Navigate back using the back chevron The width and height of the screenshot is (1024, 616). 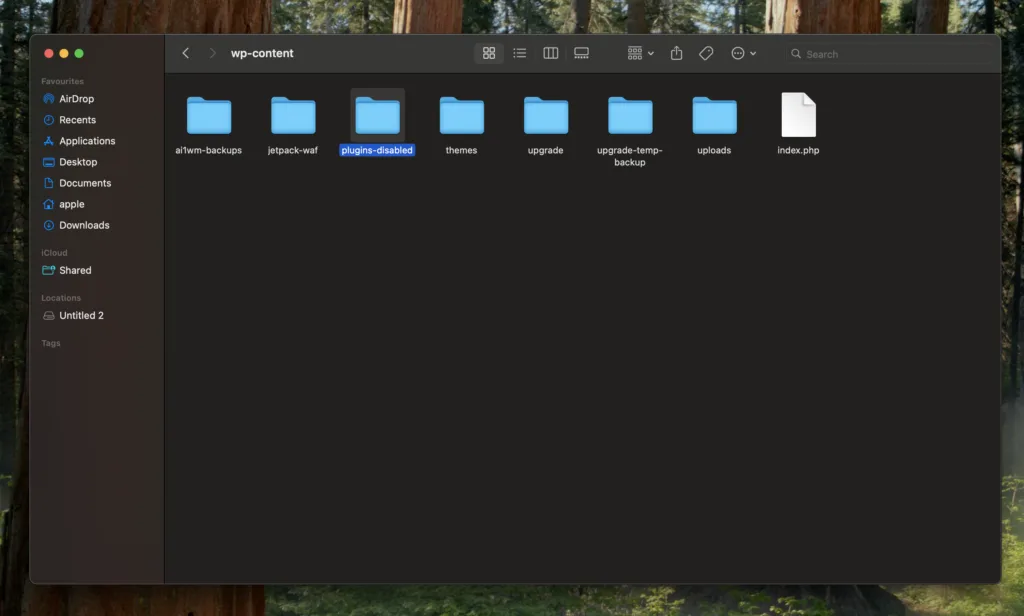[x=185, y=53]
